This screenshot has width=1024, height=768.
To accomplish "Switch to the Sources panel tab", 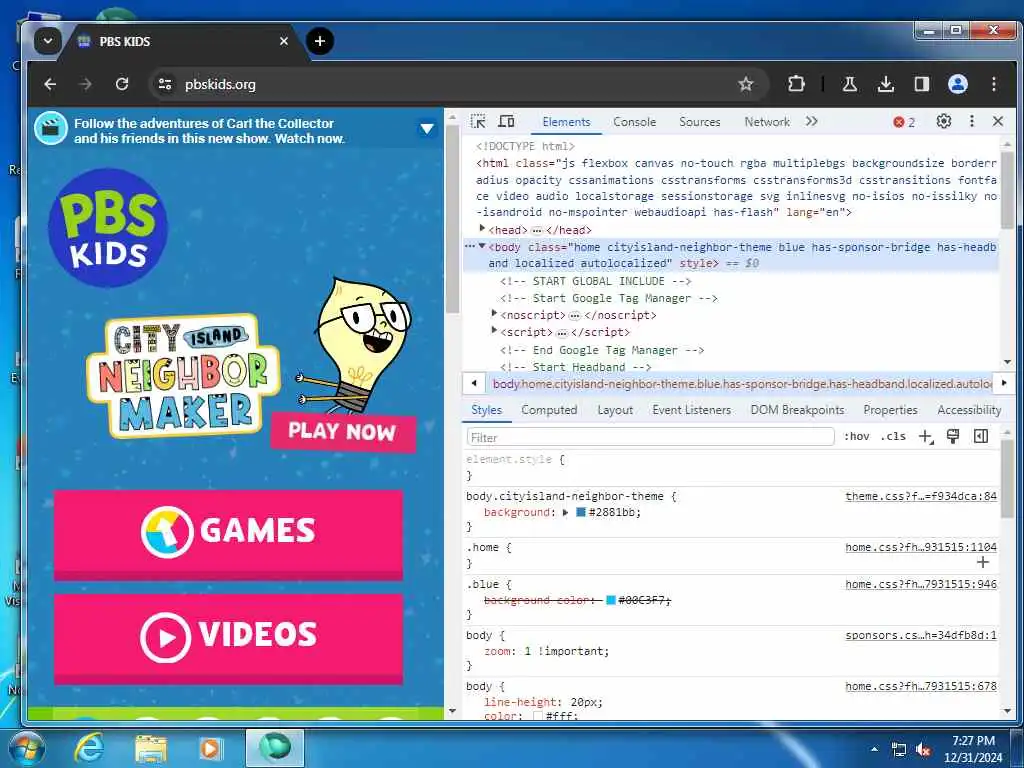I will click(x=699, y=122).
